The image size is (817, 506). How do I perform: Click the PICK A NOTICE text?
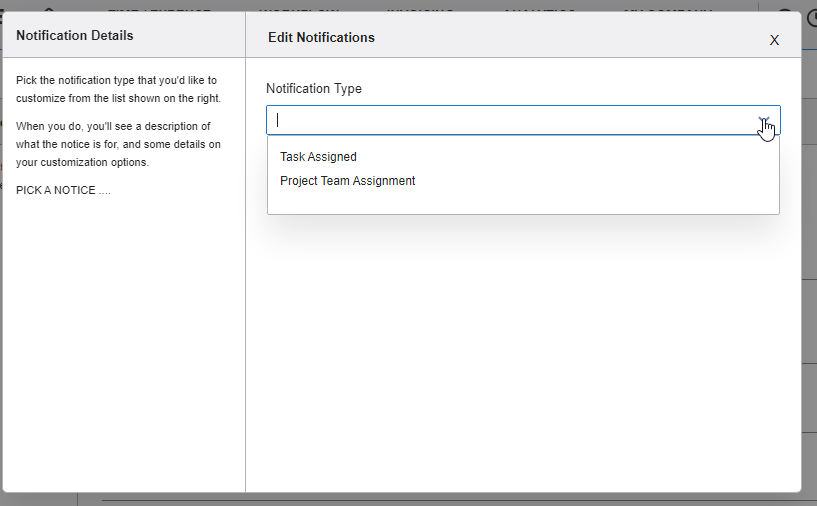[x=63, y=190]
